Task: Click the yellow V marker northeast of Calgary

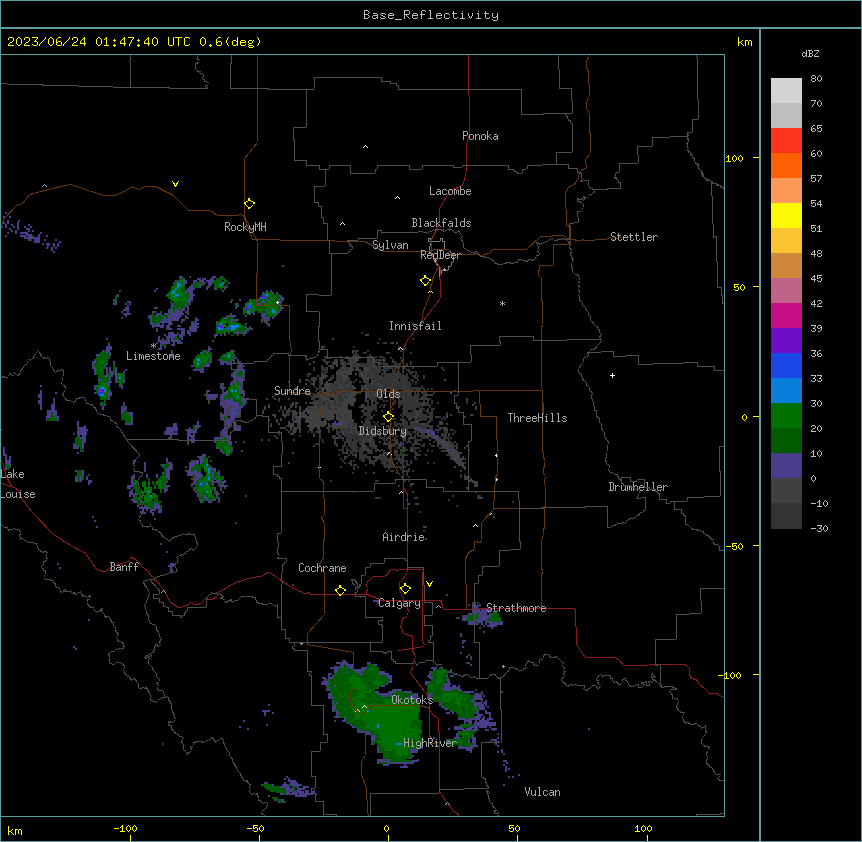Action: tap(429, 584)
